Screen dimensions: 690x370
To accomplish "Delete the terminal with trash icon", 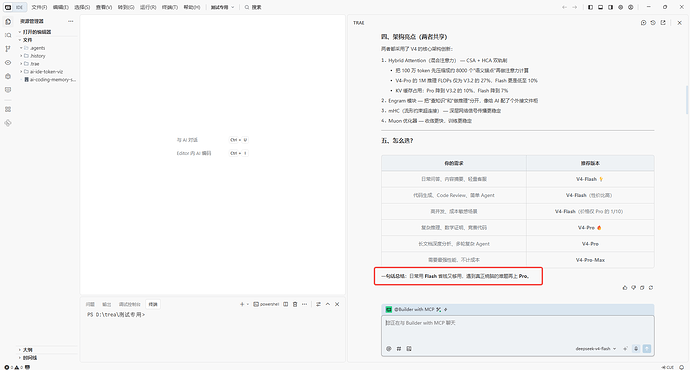I will [295, 304].
